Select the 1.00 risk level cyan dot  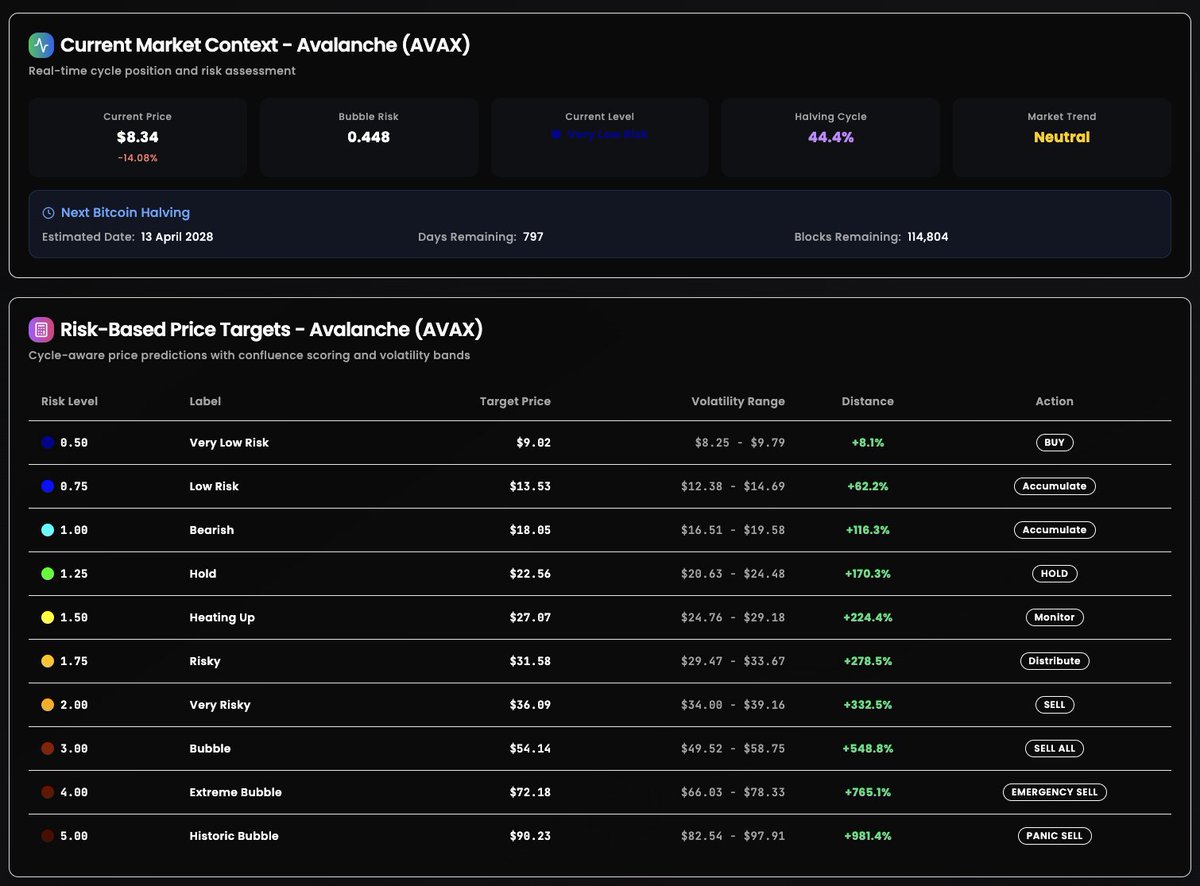pyautogui.click(x=48, y=530)
